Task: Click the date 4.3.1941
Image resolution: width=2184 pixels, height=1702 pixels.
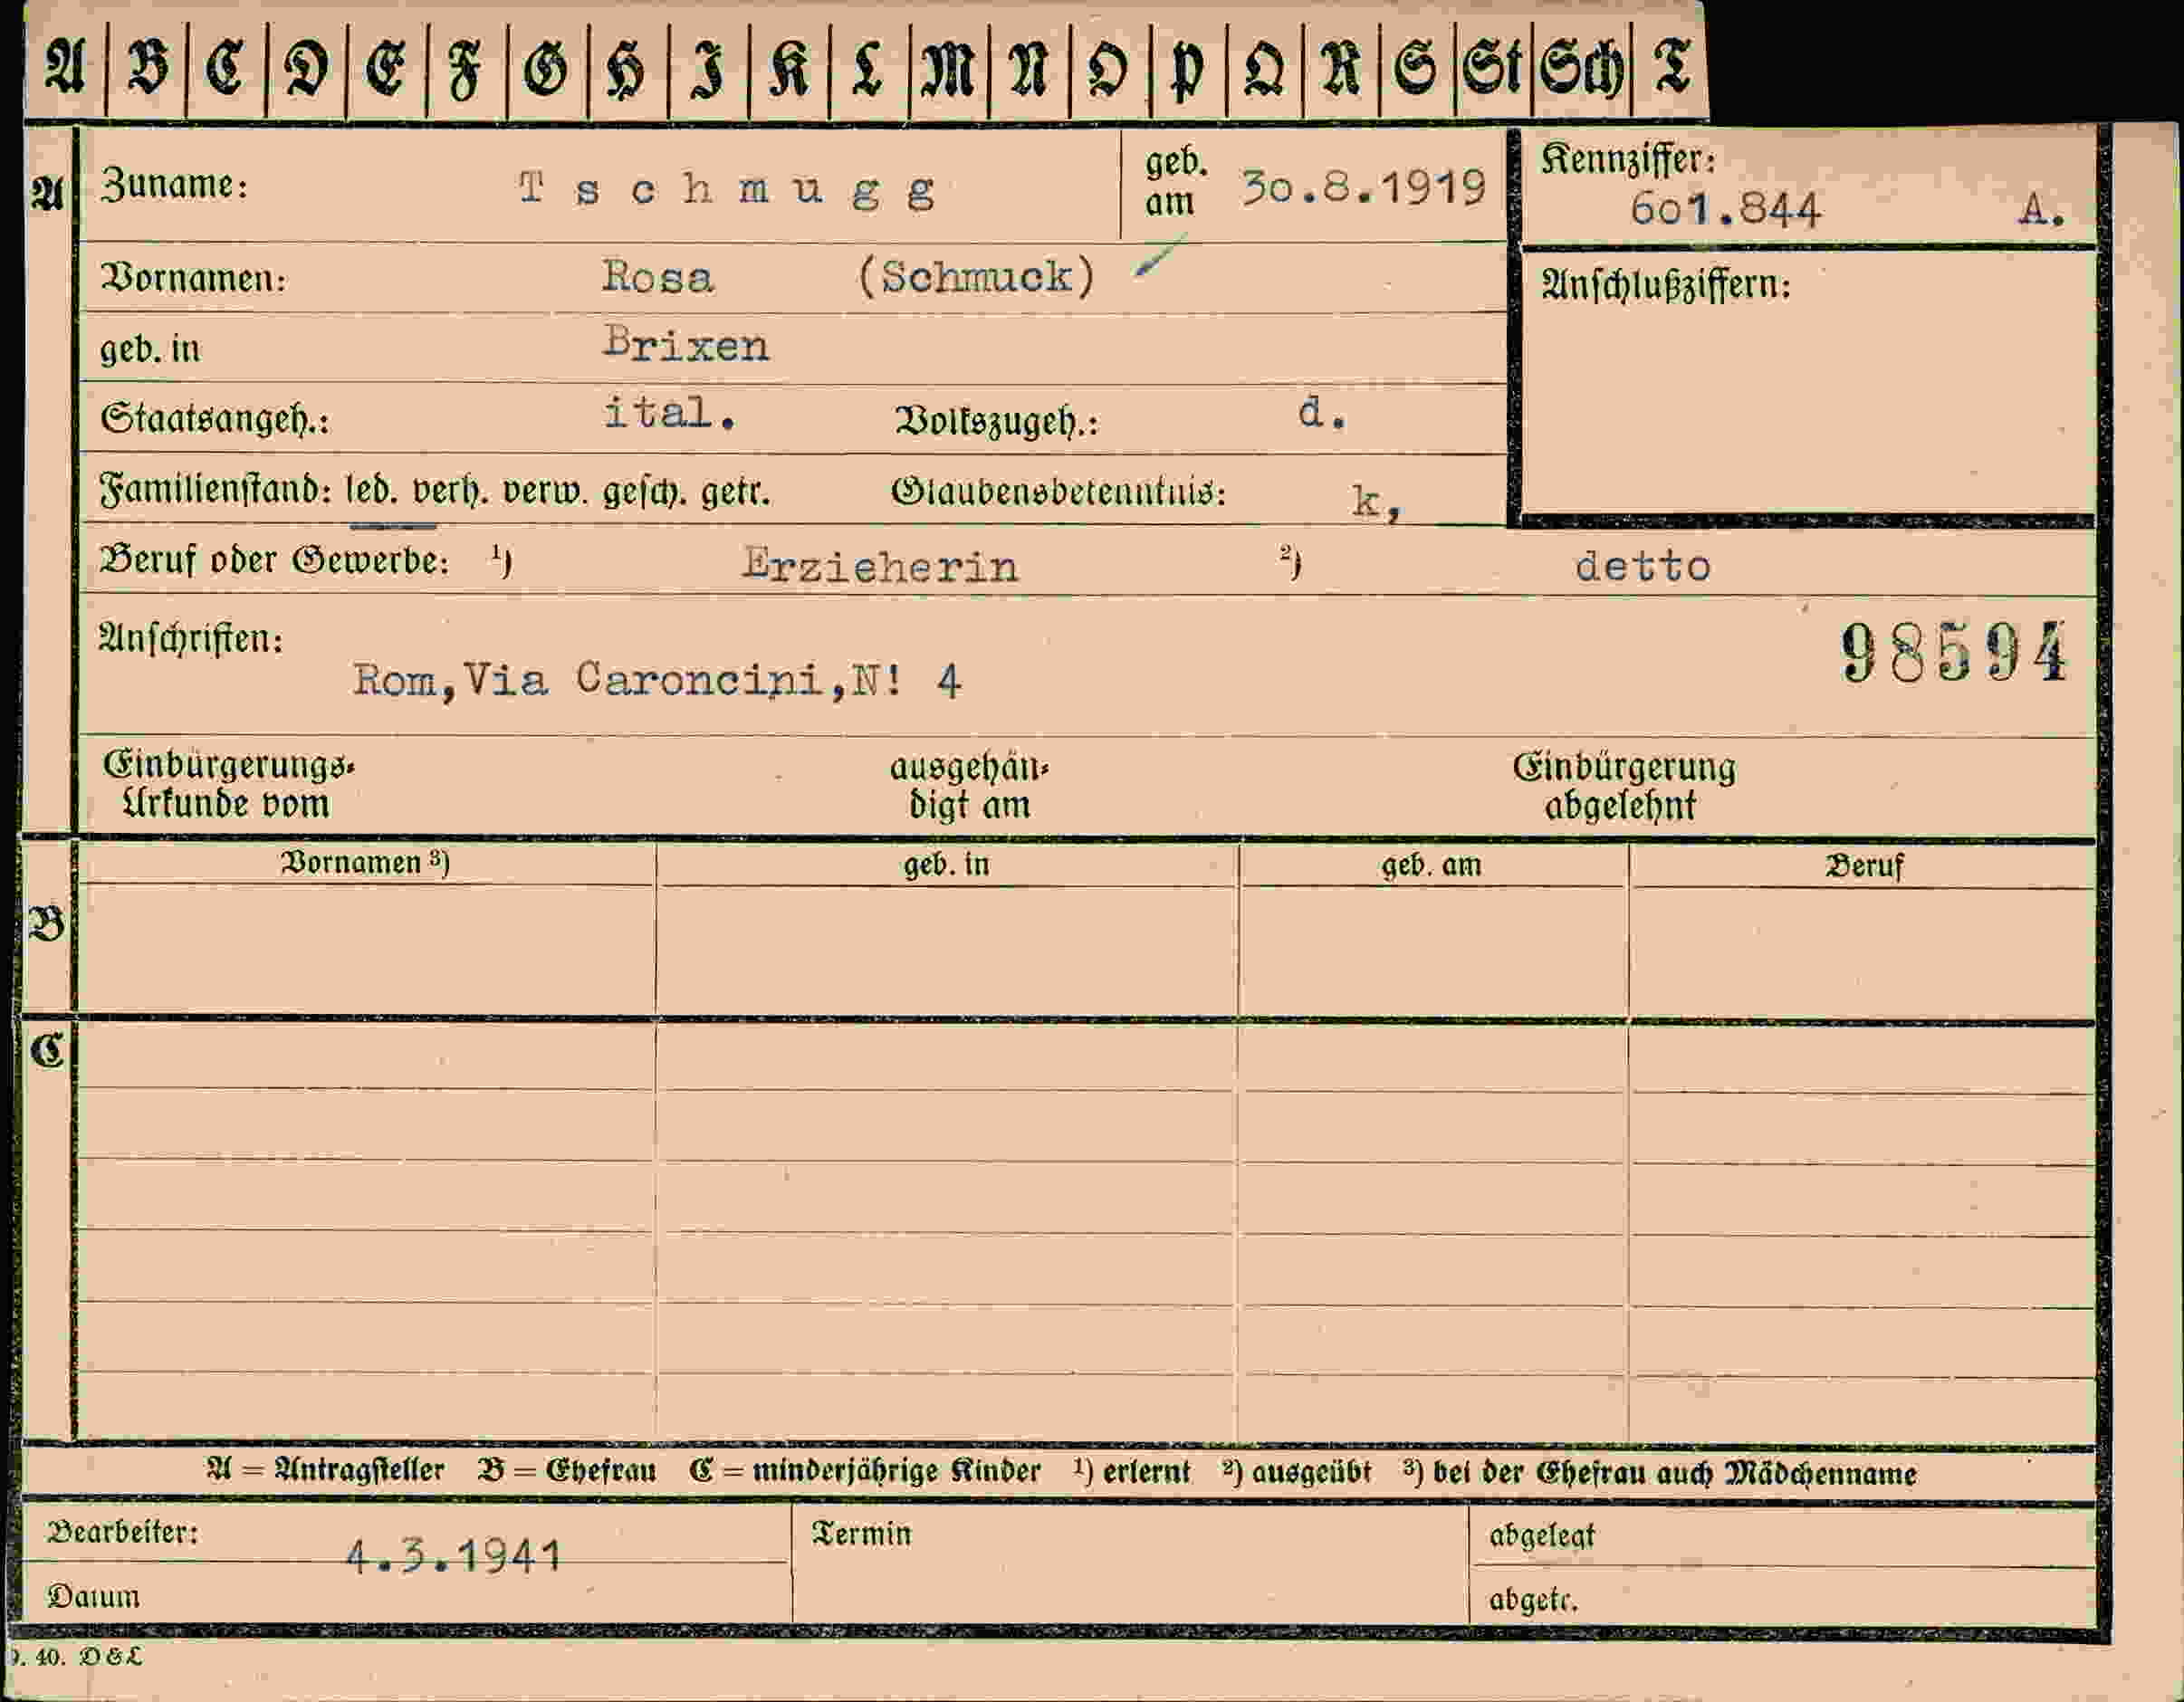Action: tap(454, 1556)
